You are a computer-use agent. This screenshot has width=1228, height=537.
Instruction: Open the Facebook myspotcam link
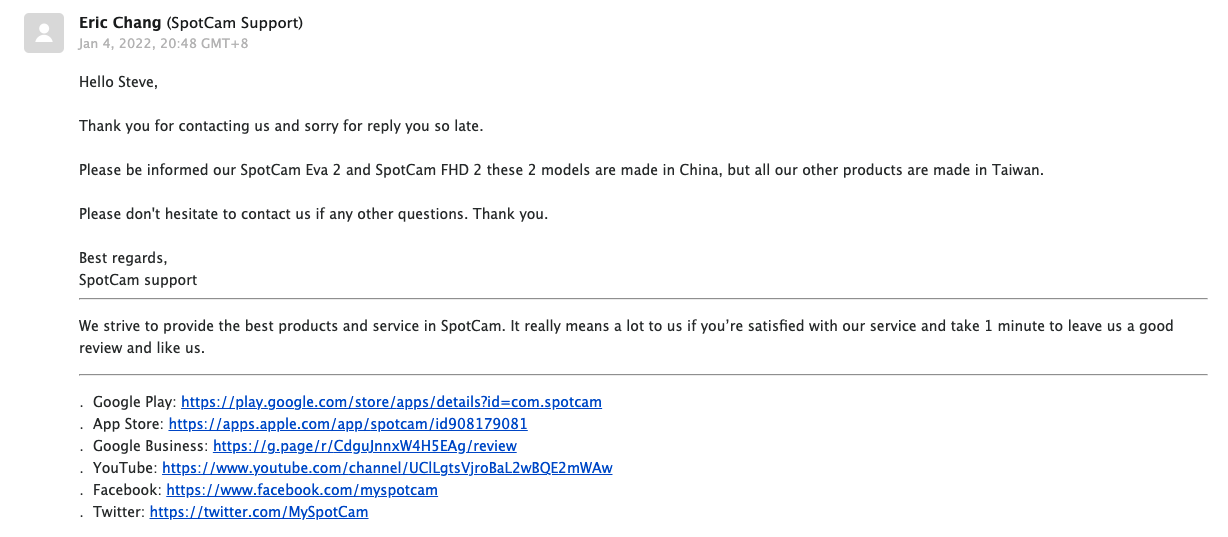[302, 490]
